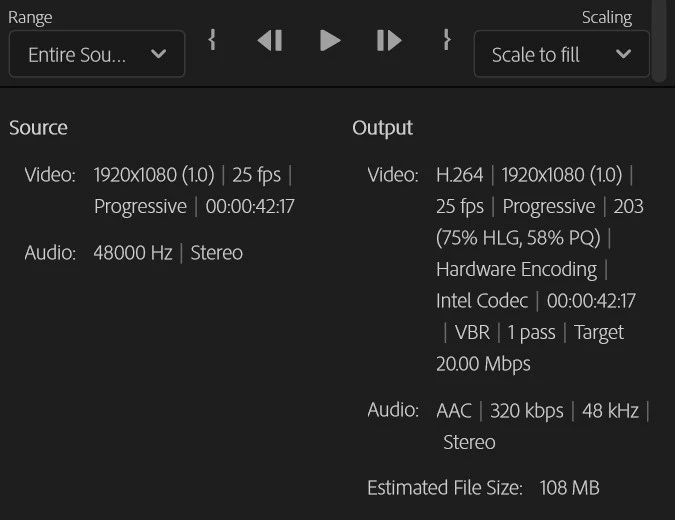Select the Source heading

pos(38,128)
